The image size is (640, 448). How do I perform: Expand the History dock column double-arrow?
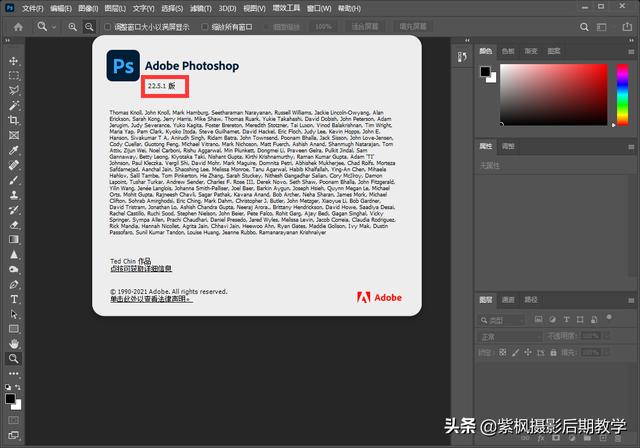[x=467, y=40]
